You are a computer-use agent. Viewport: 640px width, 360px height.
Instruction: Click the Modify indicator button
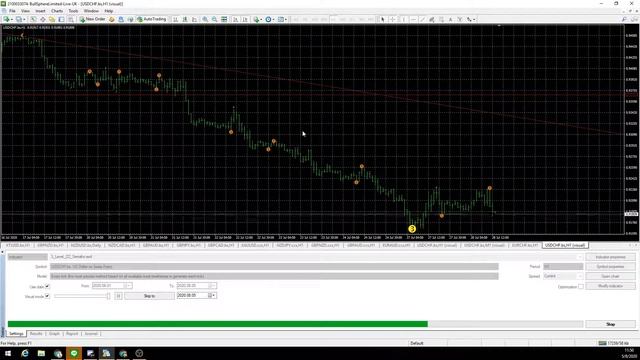[x=611, y=286]
